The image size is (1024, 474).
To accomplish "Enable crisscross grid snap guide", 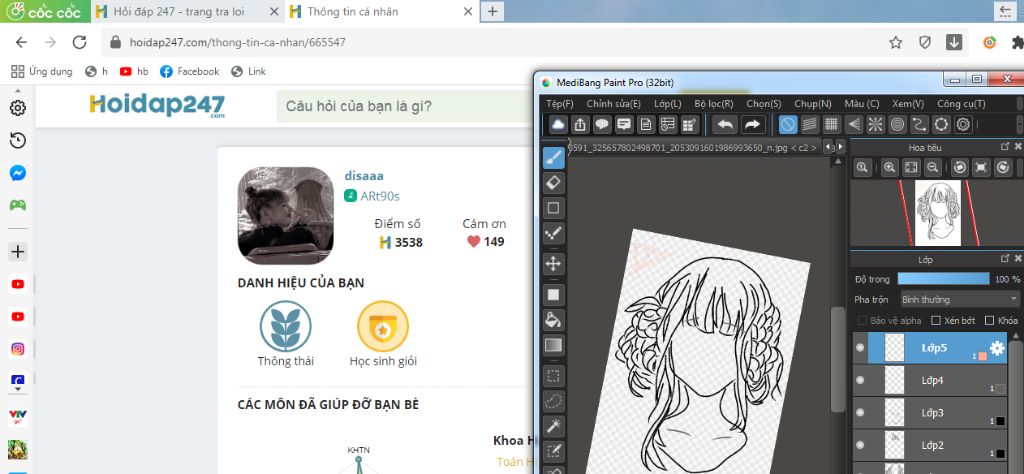I will pyautogui.click(x=831, y=124).
